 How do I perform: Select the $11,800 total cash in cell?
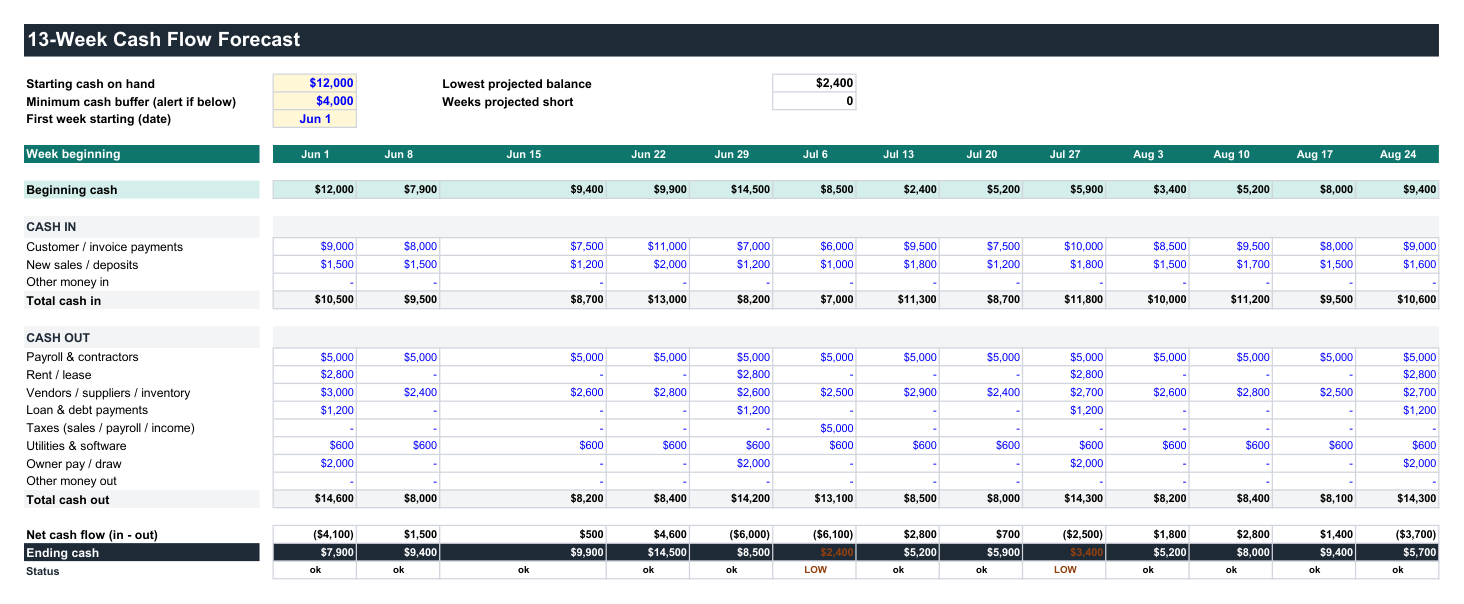(x=1065, y=300)
